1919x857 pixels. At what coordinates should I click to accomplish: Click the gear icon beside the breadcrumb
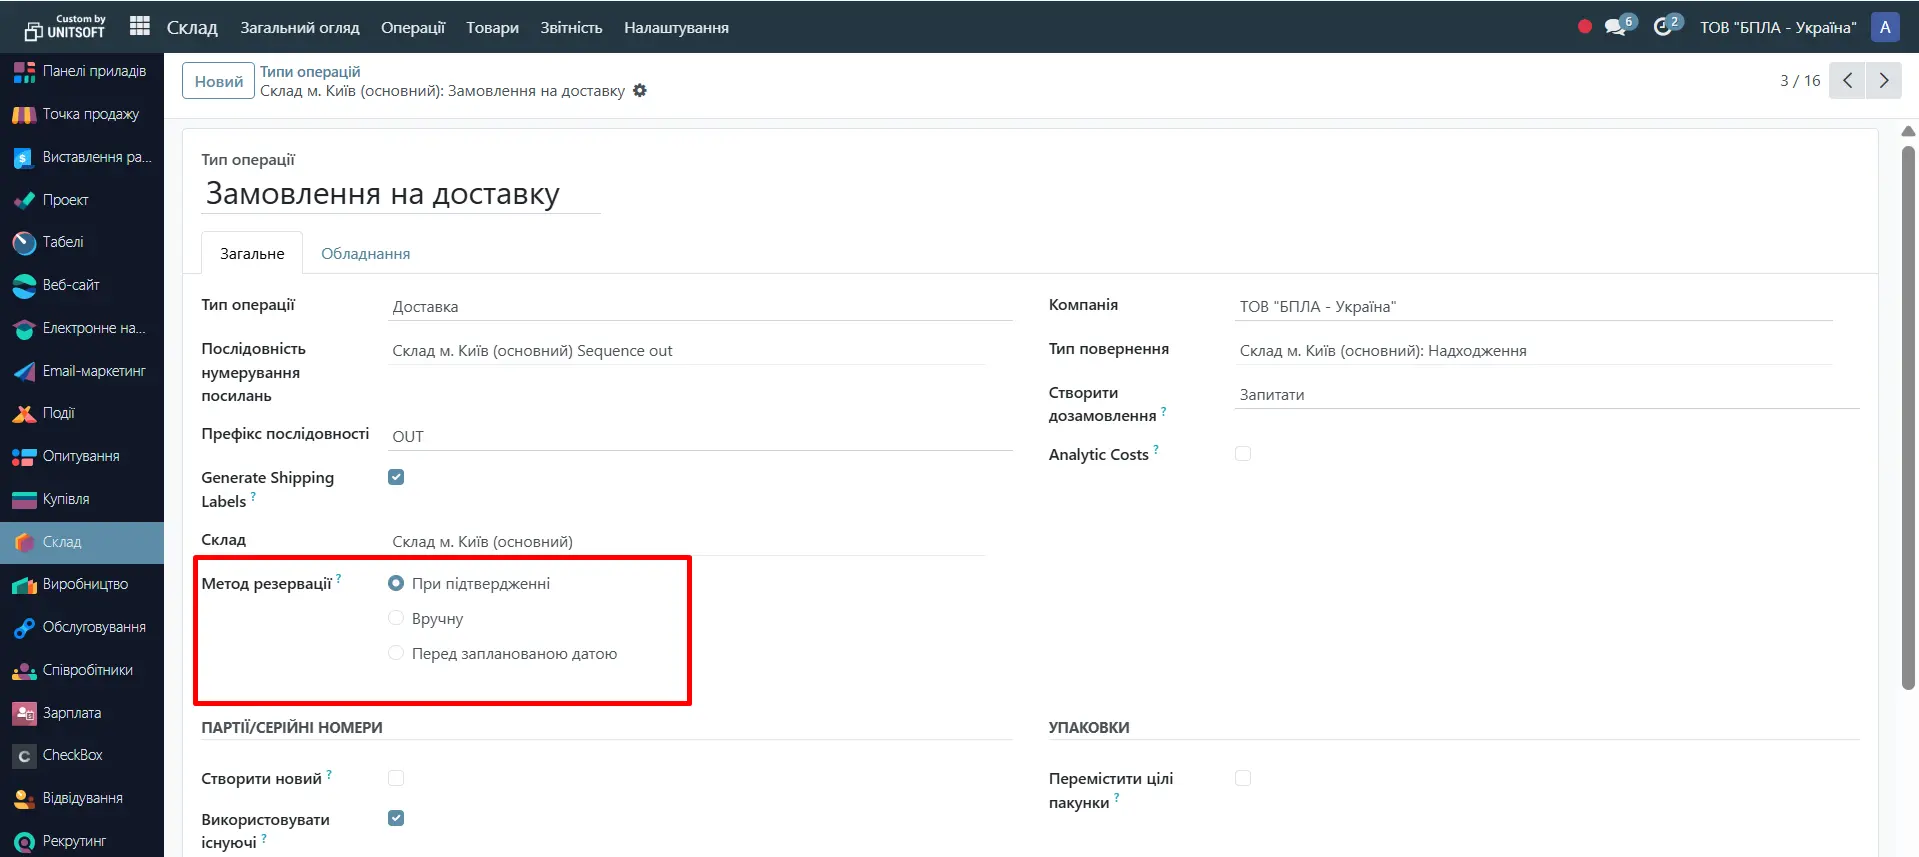tap(640, 91)
